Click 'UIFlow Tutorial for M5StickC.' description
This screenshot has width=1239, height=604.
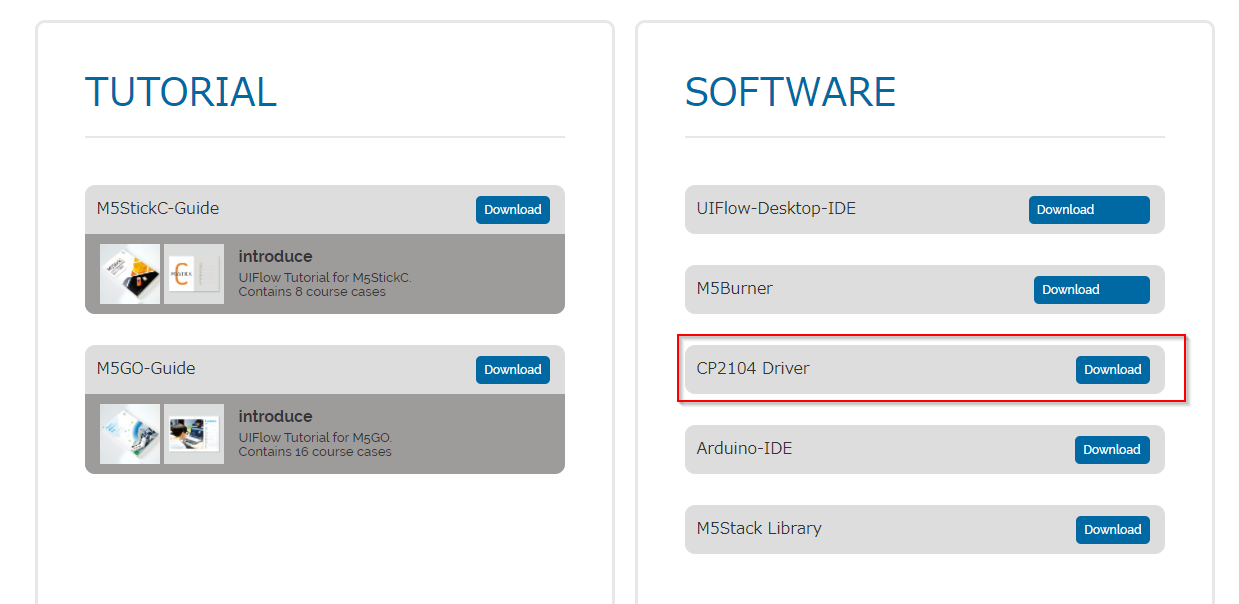click(x=325, y=278)
